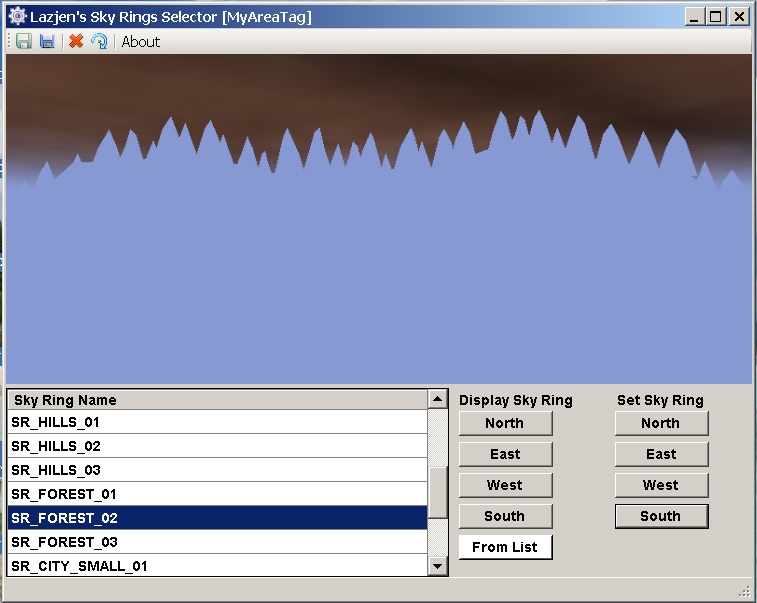
Task: Display the North sky ring
Action: (x=505, y=423)
